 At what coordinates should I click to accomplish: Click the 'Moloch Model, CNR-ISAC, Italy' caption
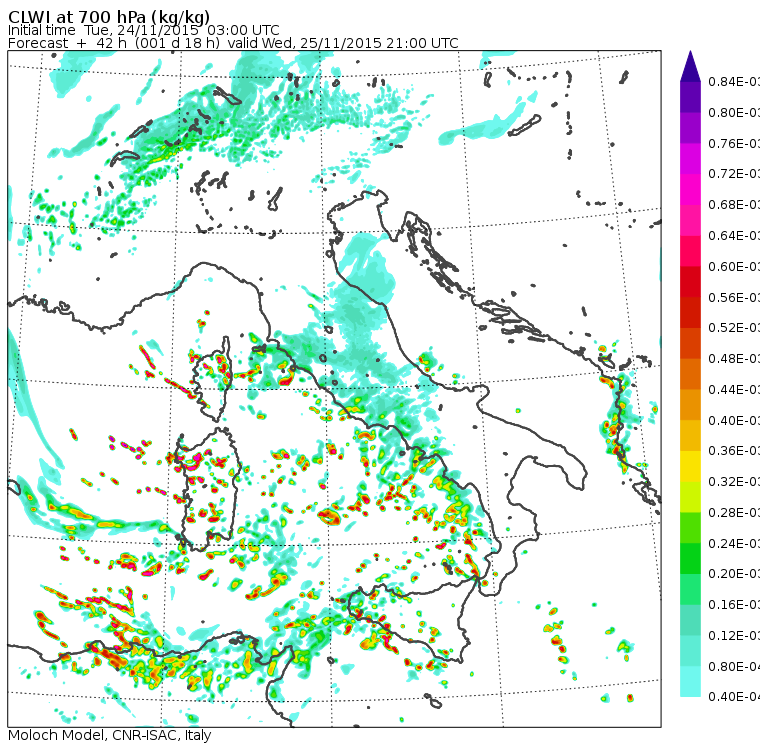[x=110, y=735]
